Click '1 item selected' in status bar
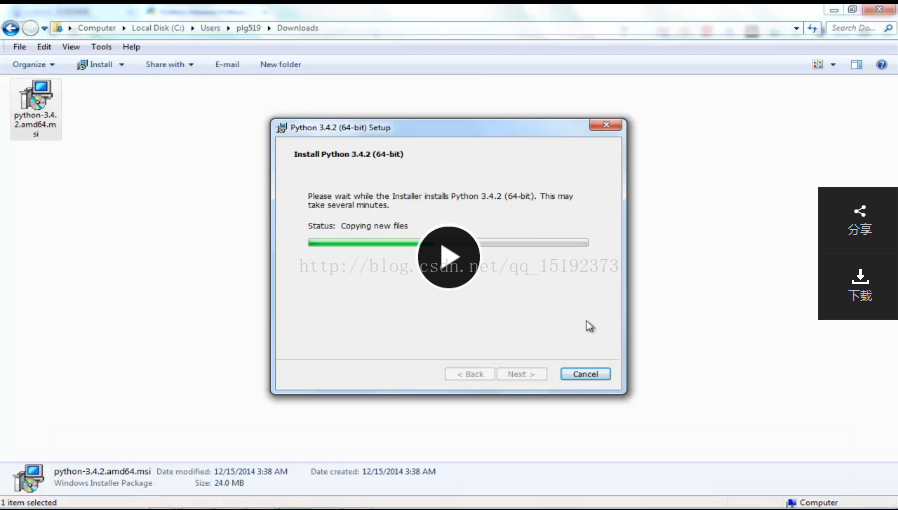The height and width of the screenshot is (510, 898). pos(29,503)
